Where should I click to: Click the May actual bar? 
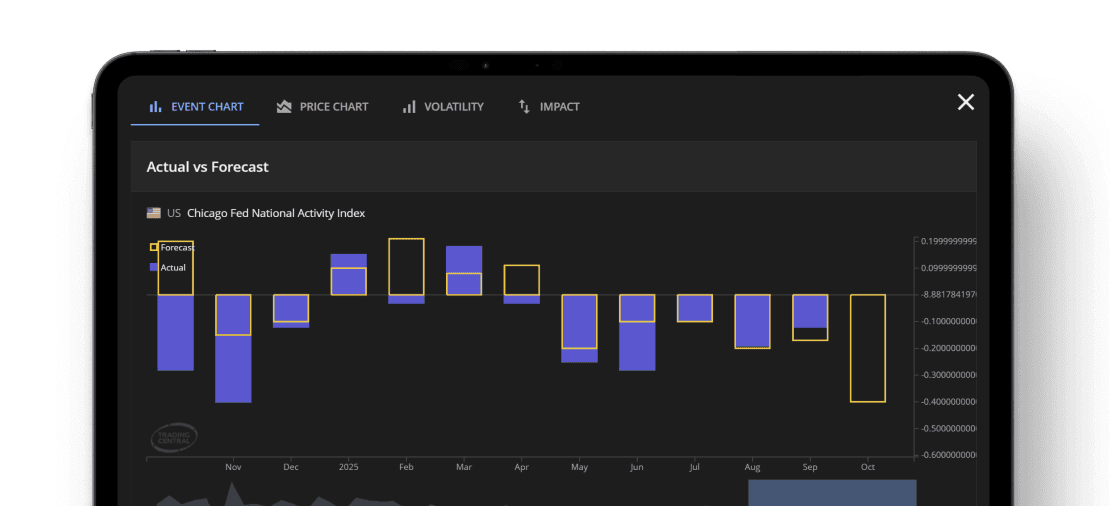(579, 355)
